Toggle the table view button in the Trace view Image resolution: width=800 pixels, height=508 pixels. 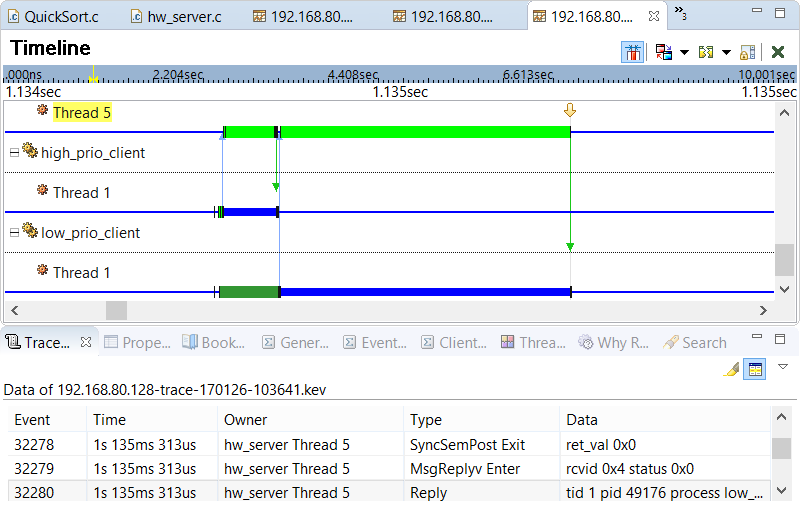coord(756,369)
